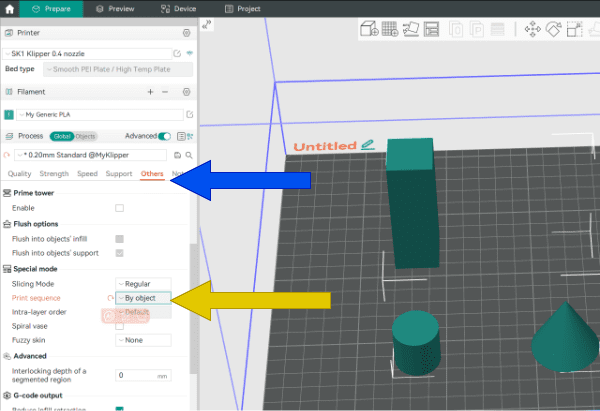Click the Special mode section header

coord(35,269)
